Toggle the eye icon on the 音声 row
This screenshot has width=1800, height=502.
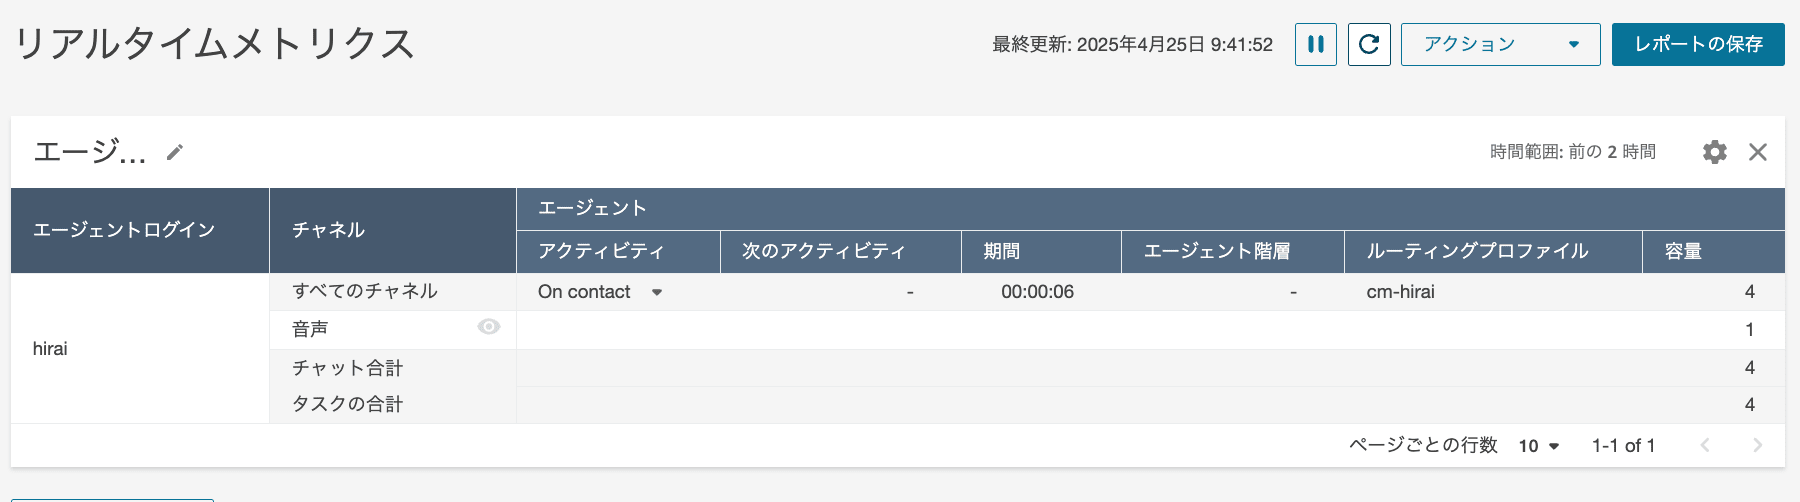point(489,327)
